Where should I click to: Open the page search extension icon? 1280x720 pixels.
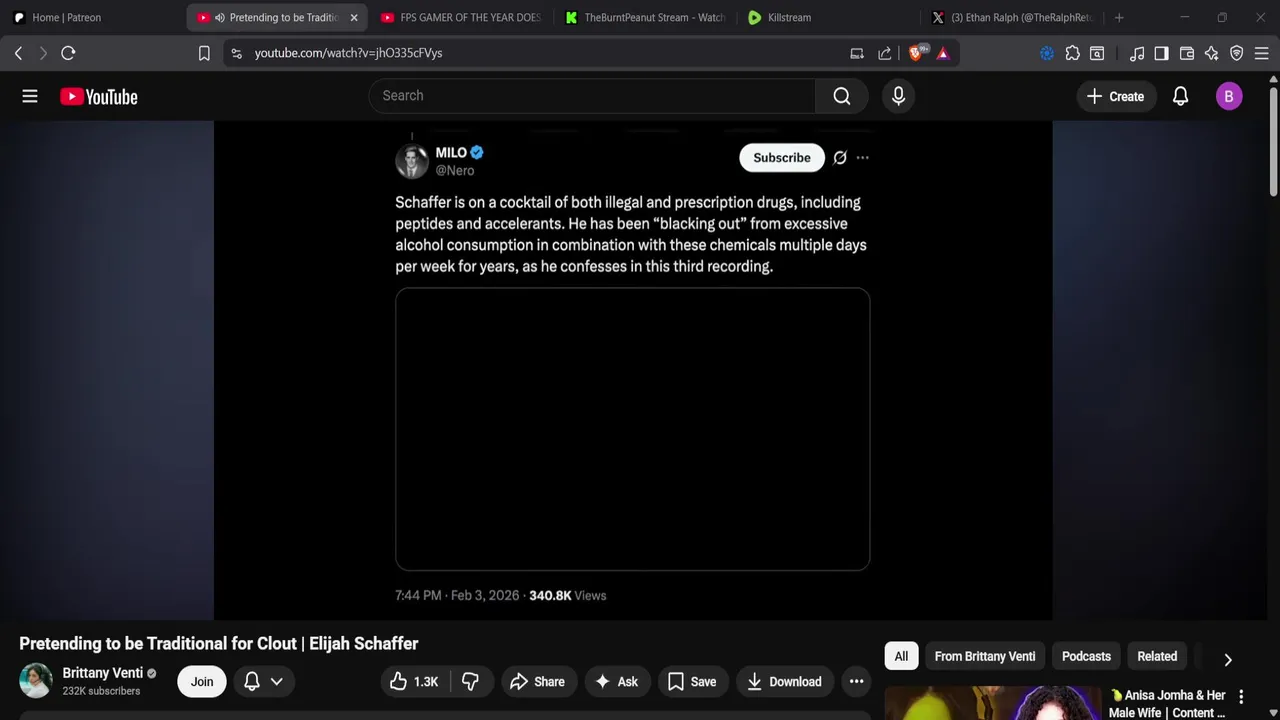click(x=1097, y=53)
